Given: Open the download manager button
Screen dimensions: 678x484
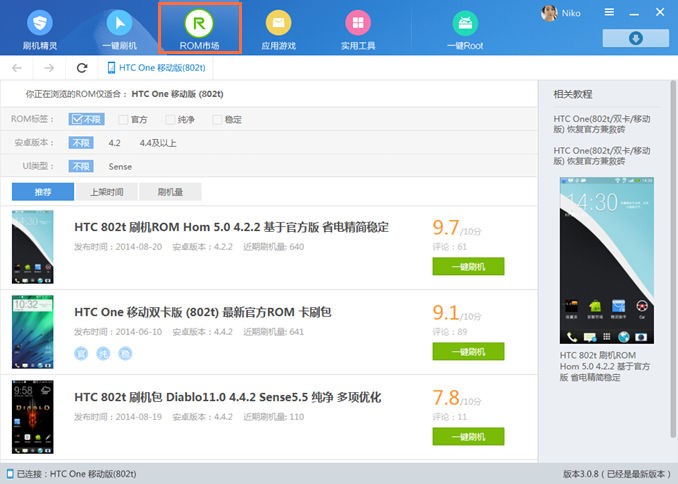Looking at the screenshot, I should 636,38.
